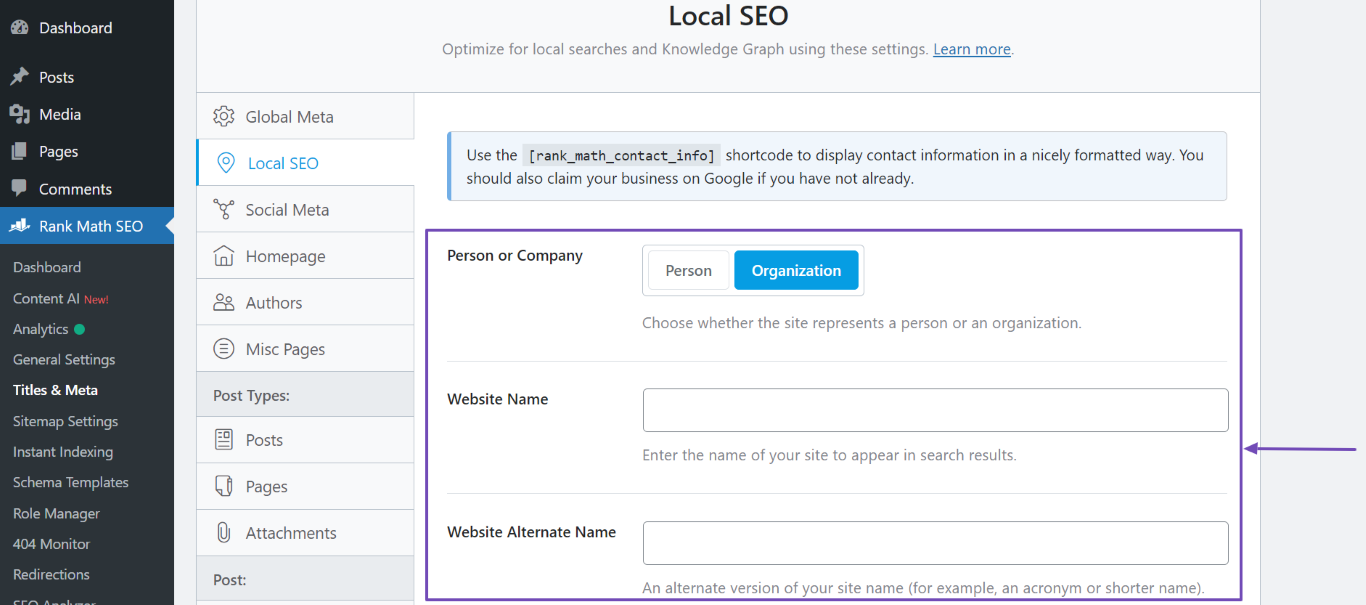
Task: Go to the Homepage settings tab
Action: coord(305,256)
